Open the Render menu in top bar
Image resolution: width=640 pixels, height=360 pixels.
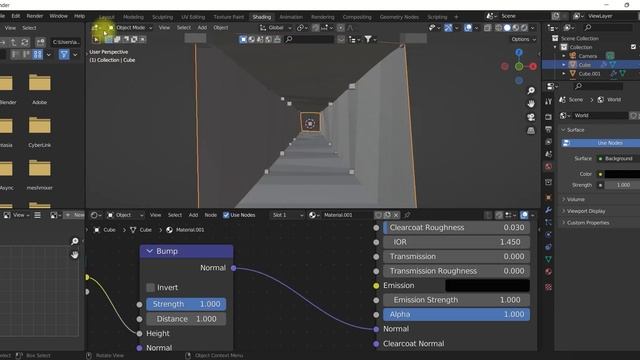[x=35, y=16]
